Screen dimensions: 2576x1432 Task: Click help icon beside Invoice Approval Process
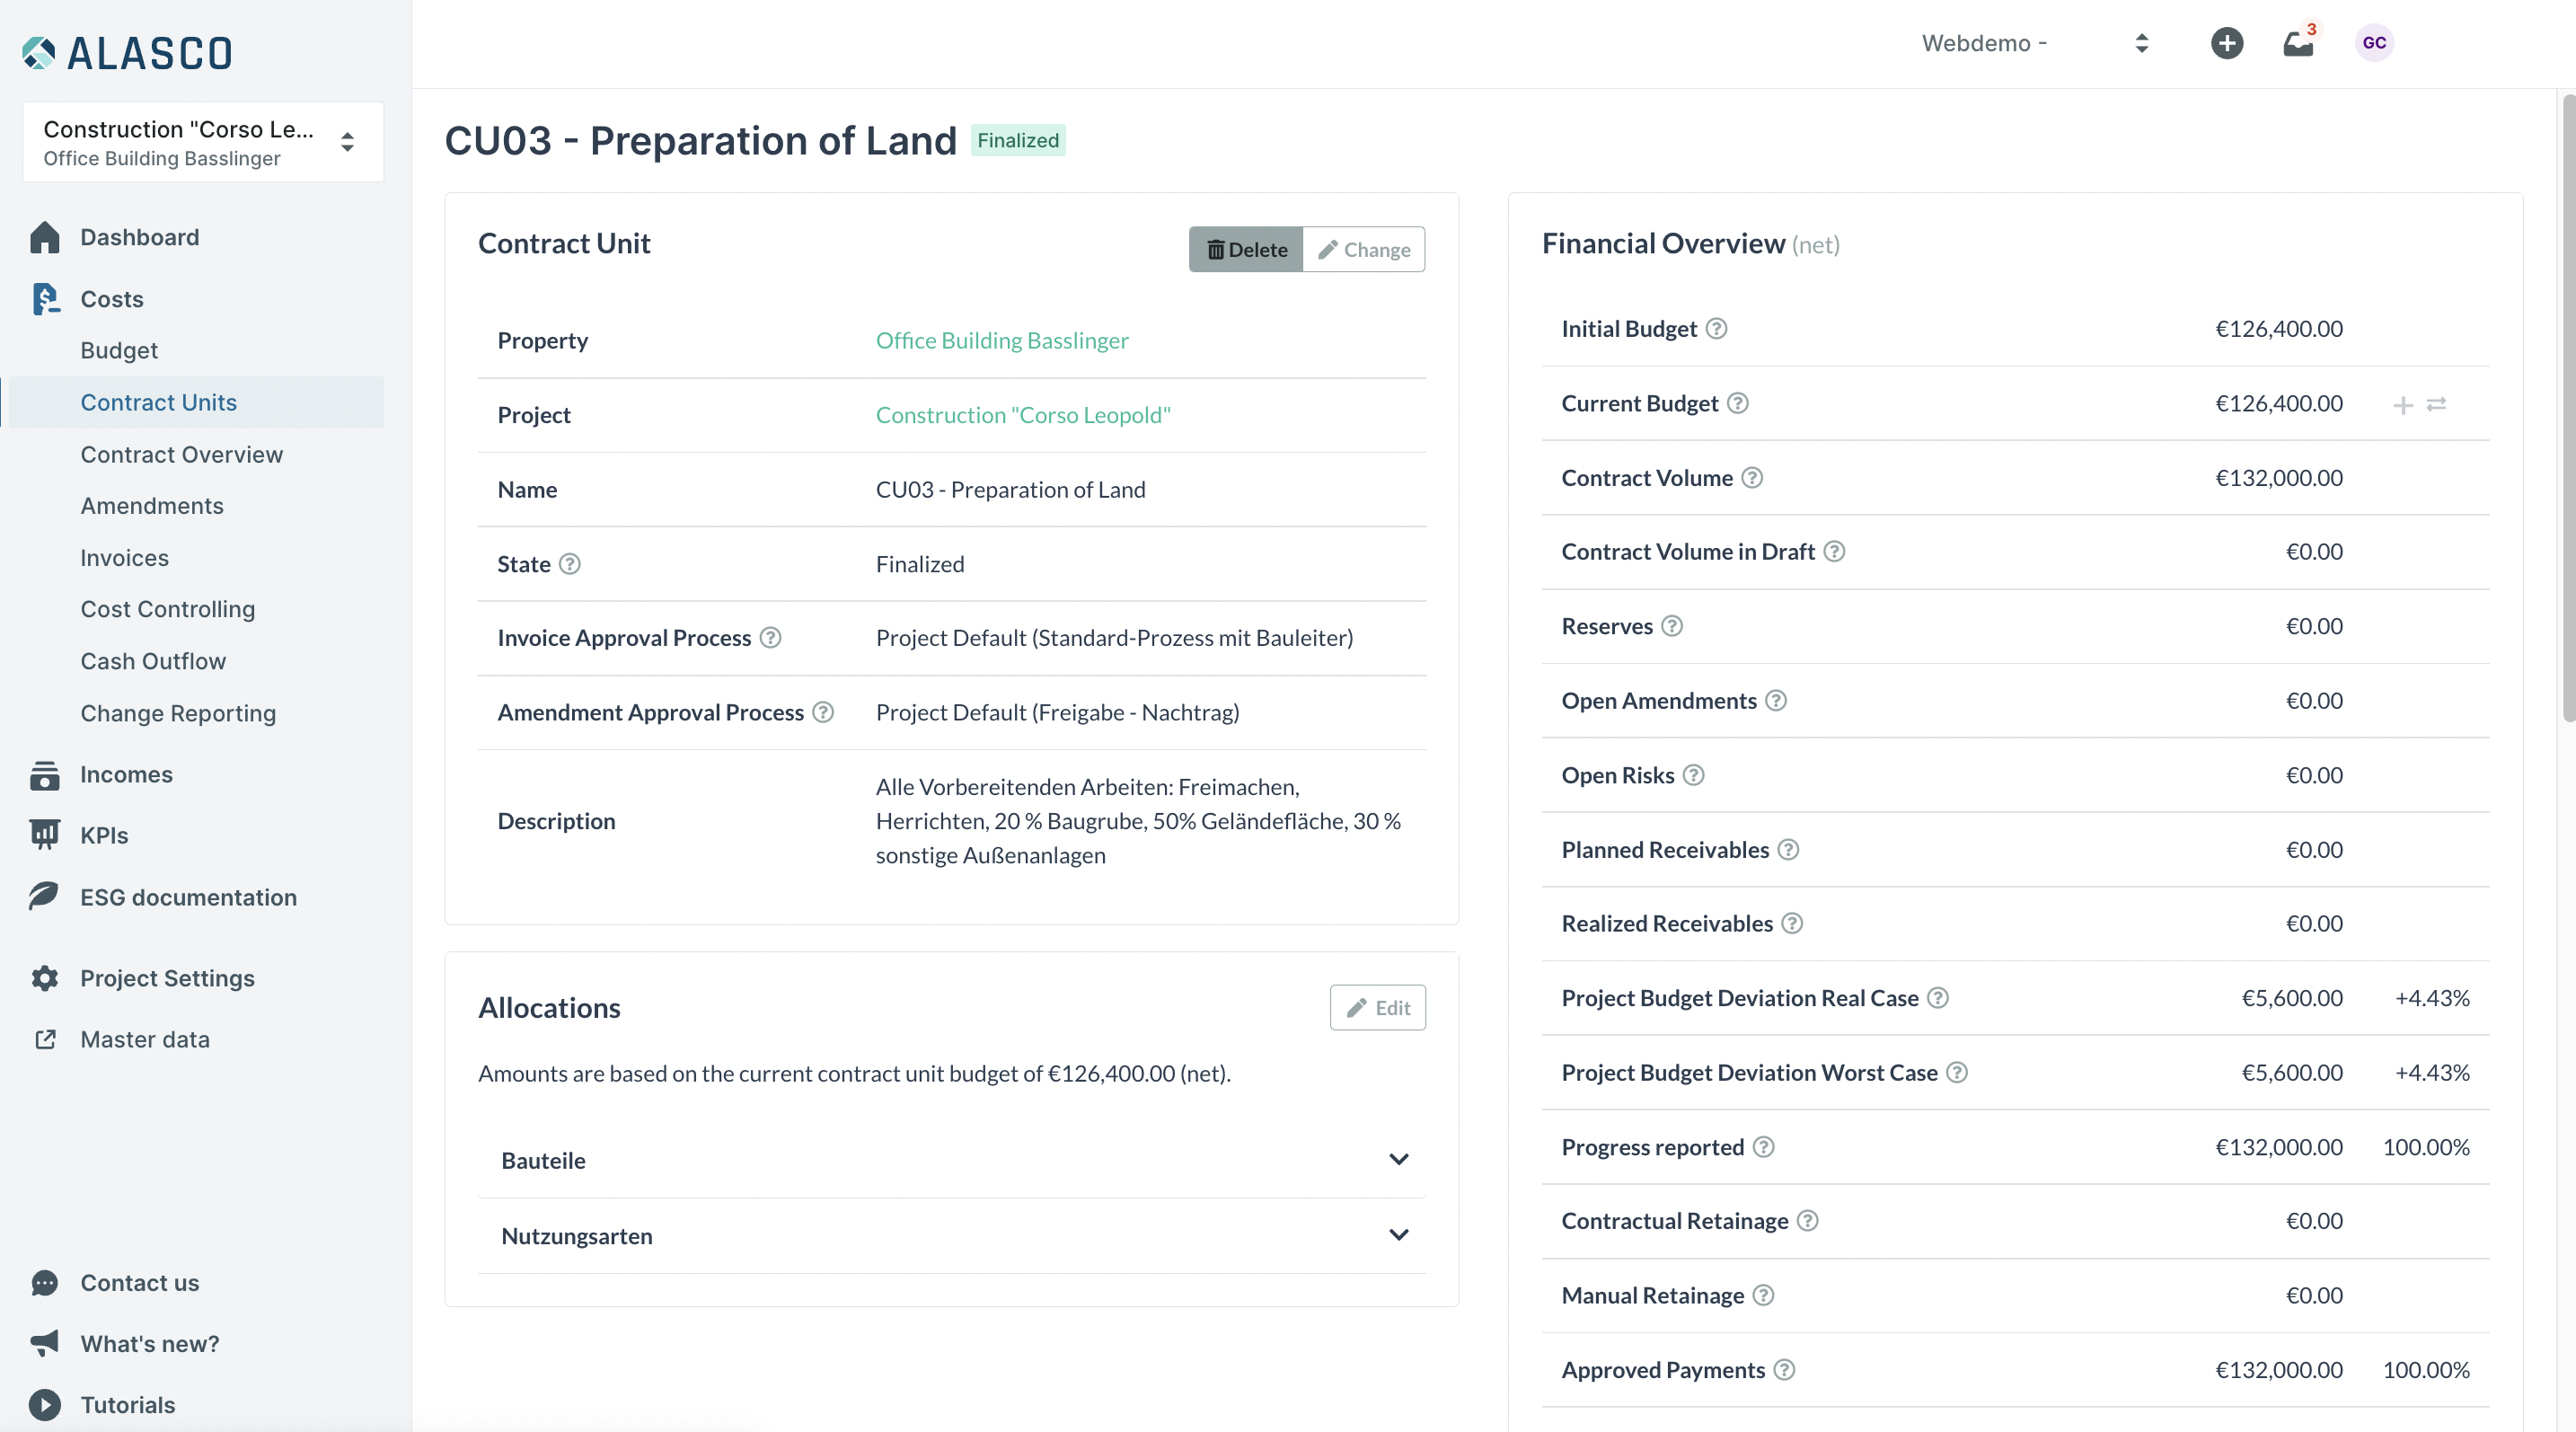[770, 638]
